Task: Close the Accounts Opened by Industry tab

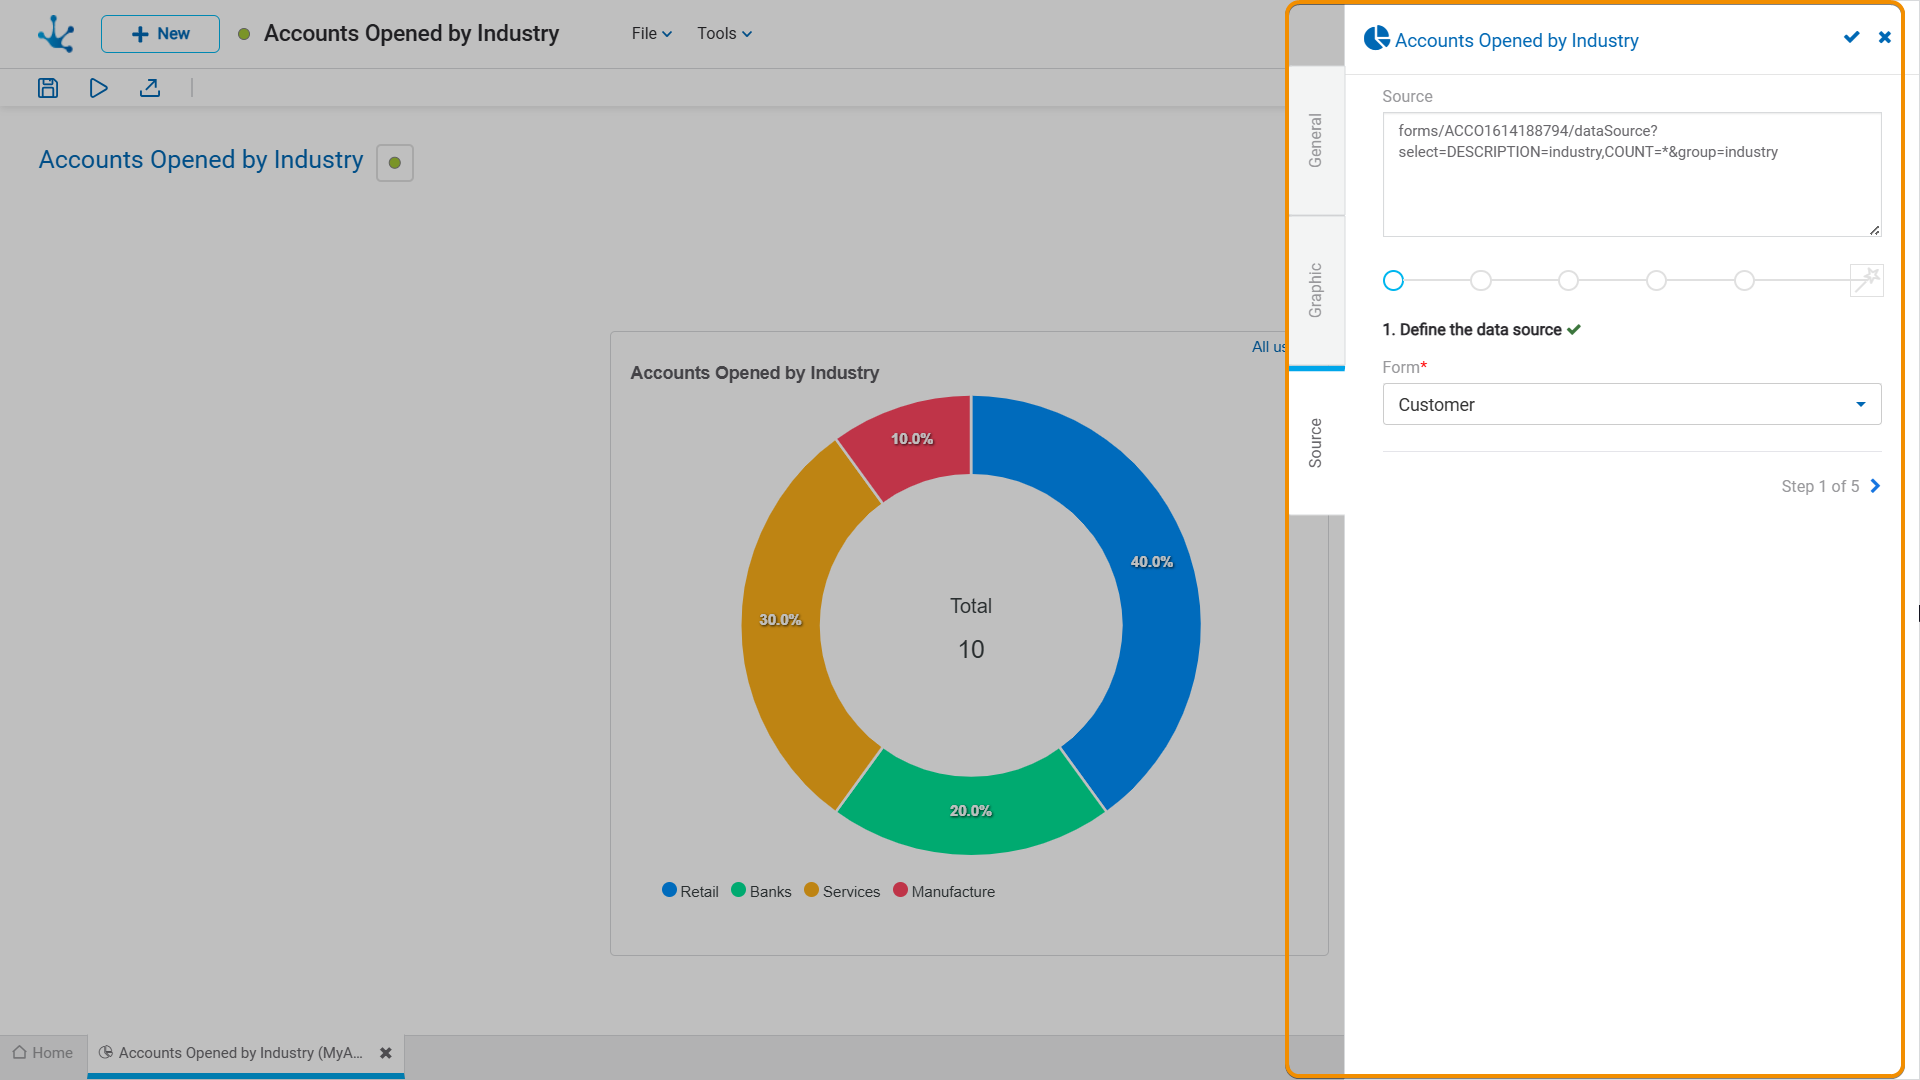Action: [386, 1053]
